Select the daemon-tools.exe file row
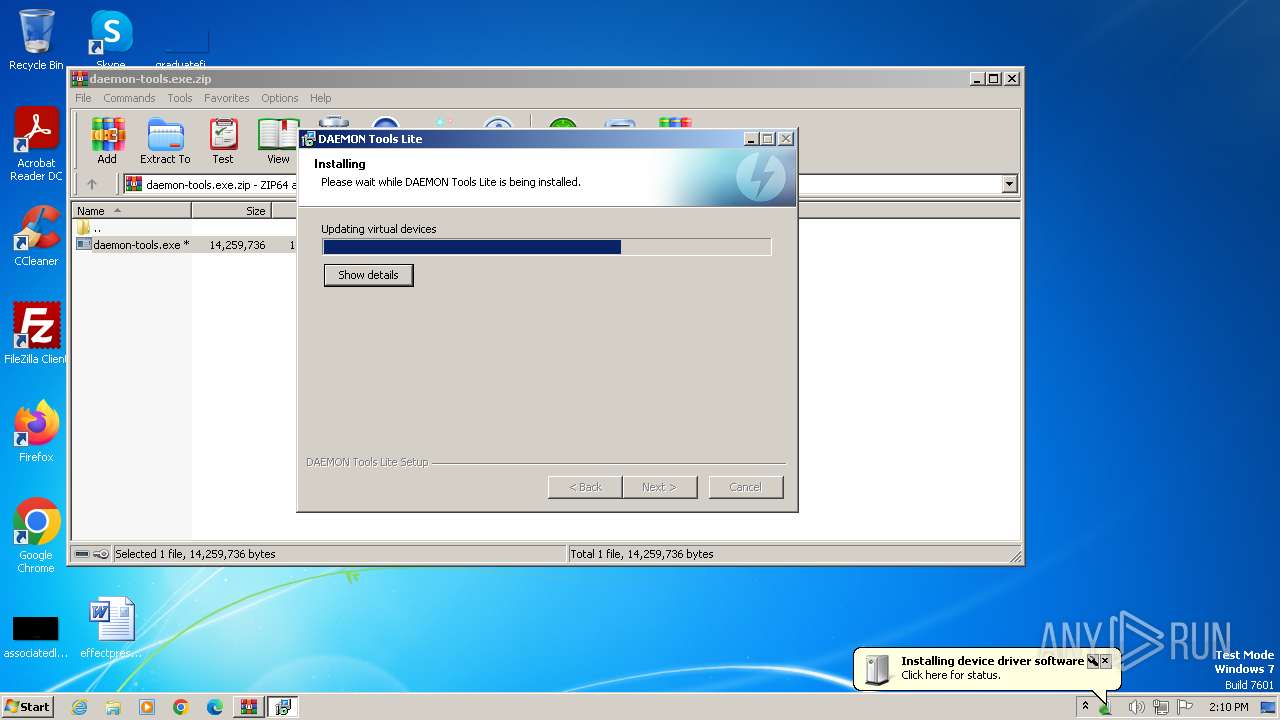 [184, 244]
